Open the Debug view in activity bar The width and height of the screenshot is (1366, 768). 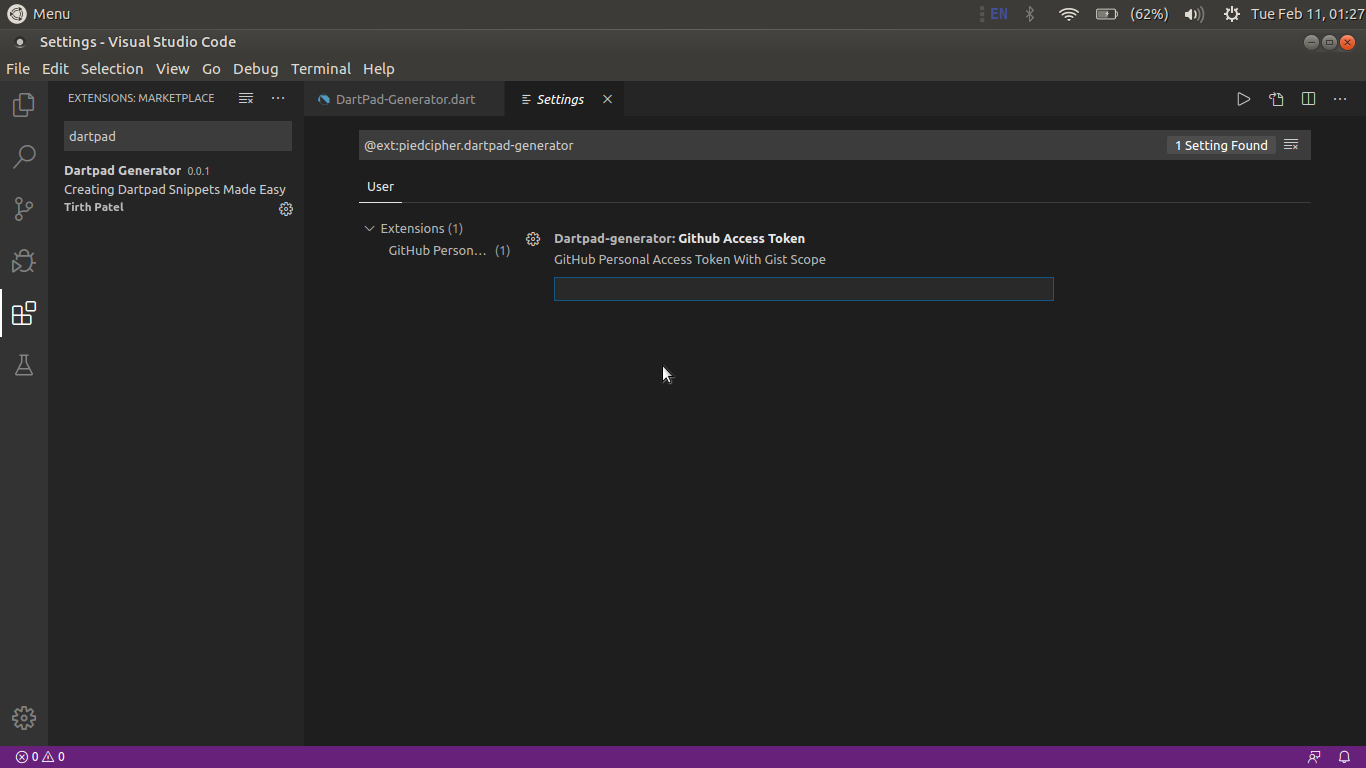(x=24, y=261)
